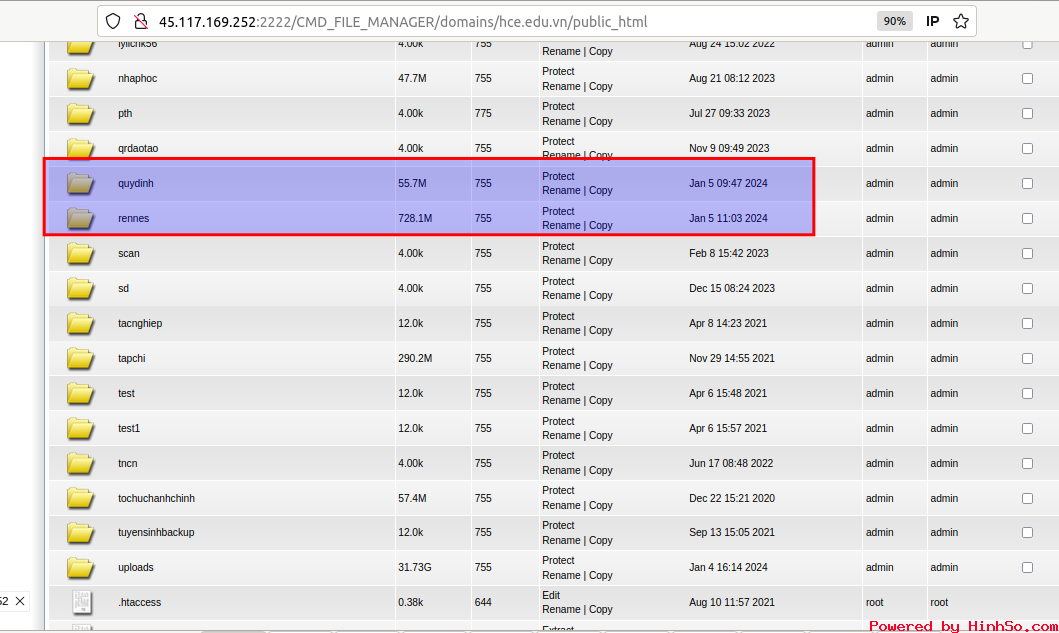Screen dimensions: 1059x633
Task: Open the tuyensinhbackup folder name link
Action: point(156,532)
